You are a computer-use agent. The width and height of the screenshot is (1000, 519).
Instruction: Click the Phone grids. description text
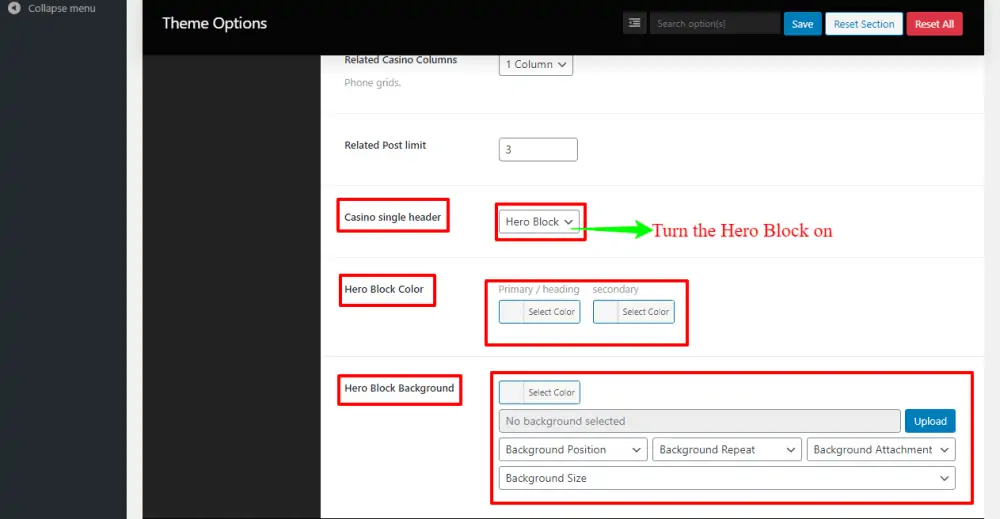pyautogui.click(x=372, y=82)
